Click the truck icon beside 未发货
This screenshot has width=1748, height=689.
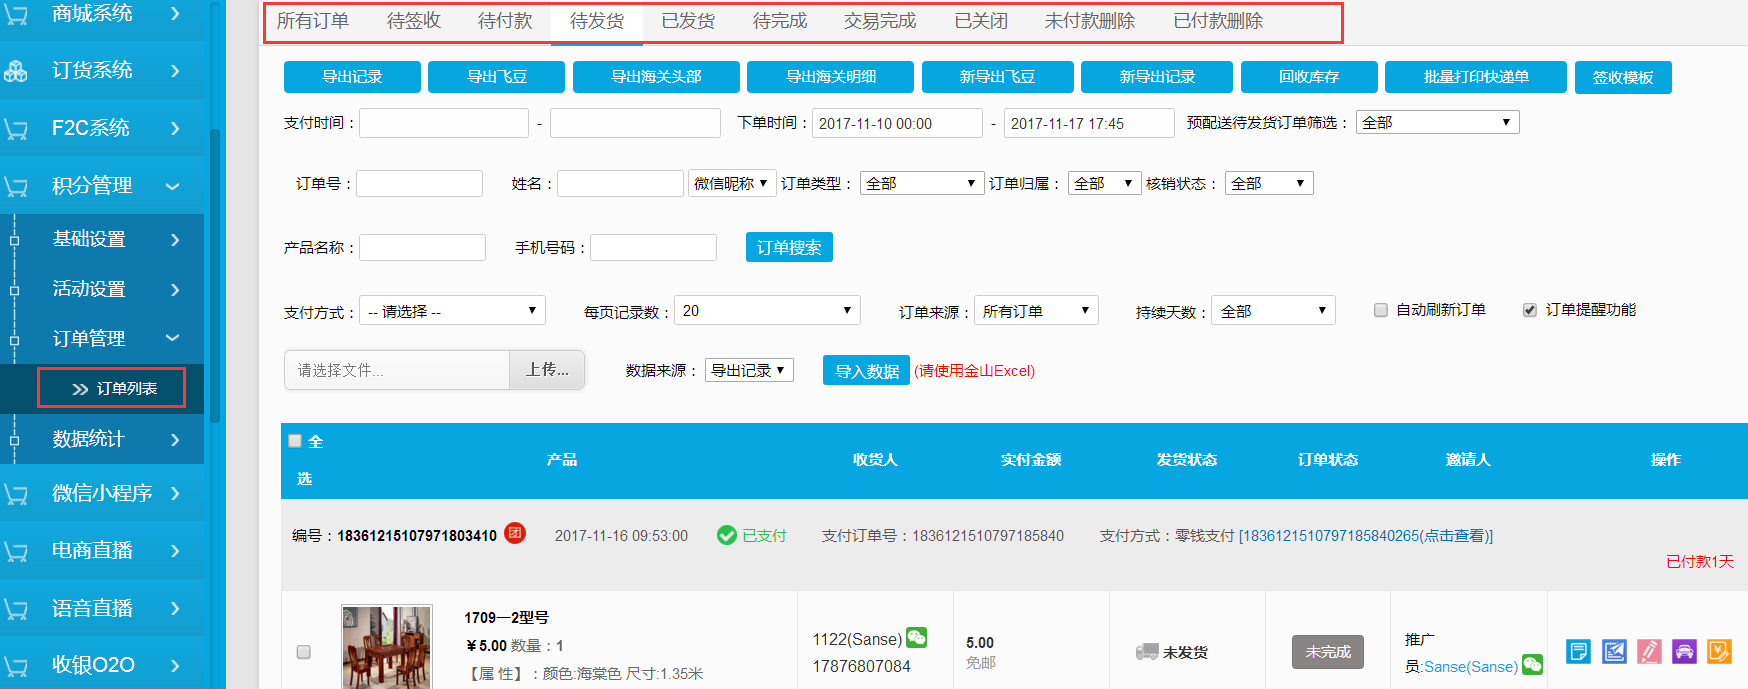coord(1147,652)
